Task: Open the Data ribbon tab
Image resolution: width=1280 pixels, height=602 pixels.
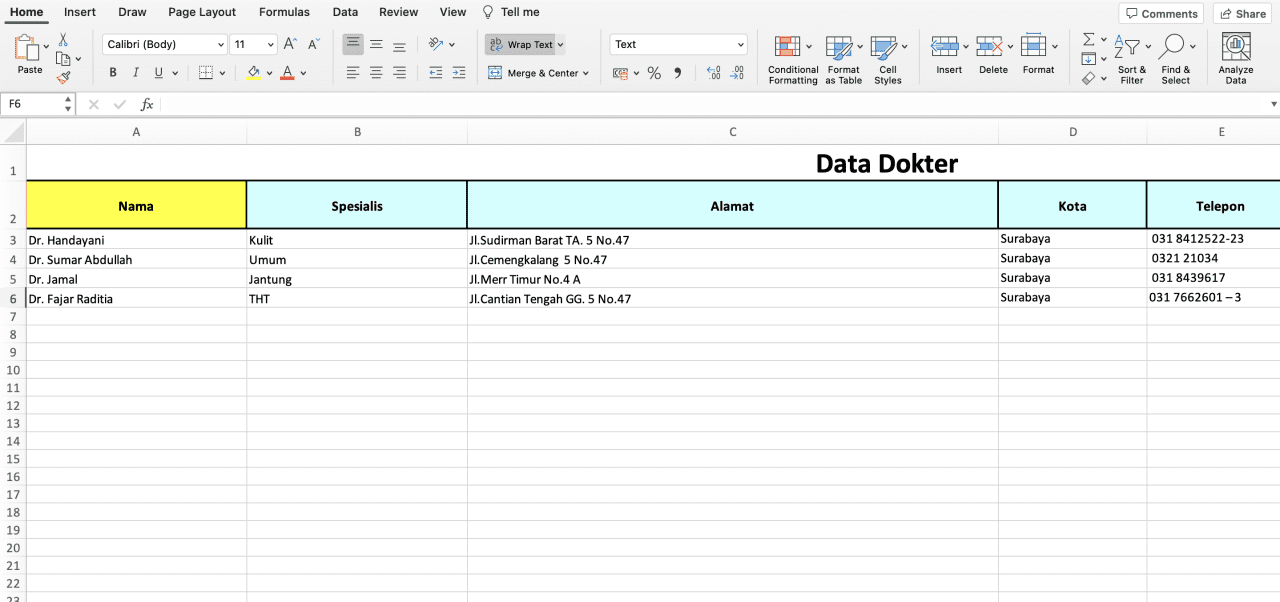Action: click(345, 12)
